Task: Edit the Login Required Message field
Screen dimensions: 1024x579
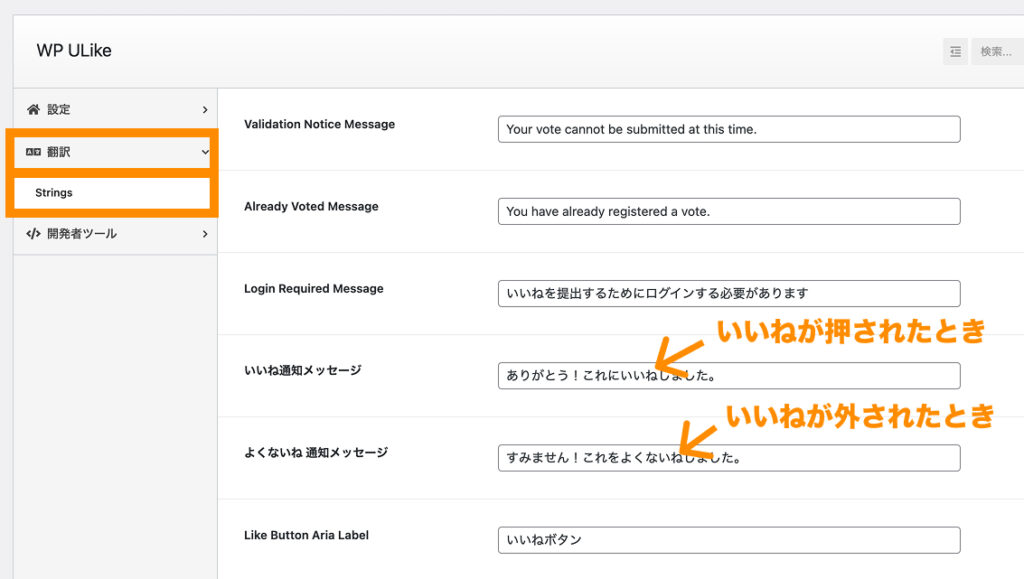Action: coord(728,293)
